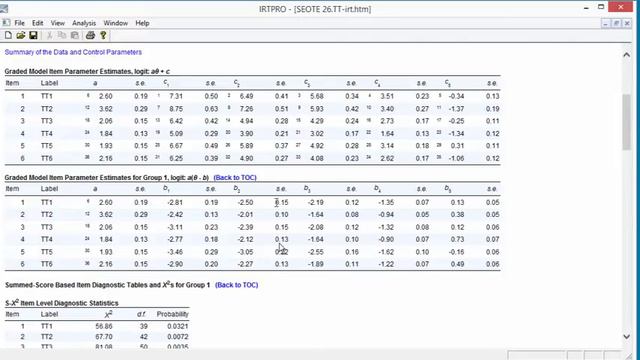Select value 8.75 in TT2 row
Screen dimensions: 640x360
176,109
